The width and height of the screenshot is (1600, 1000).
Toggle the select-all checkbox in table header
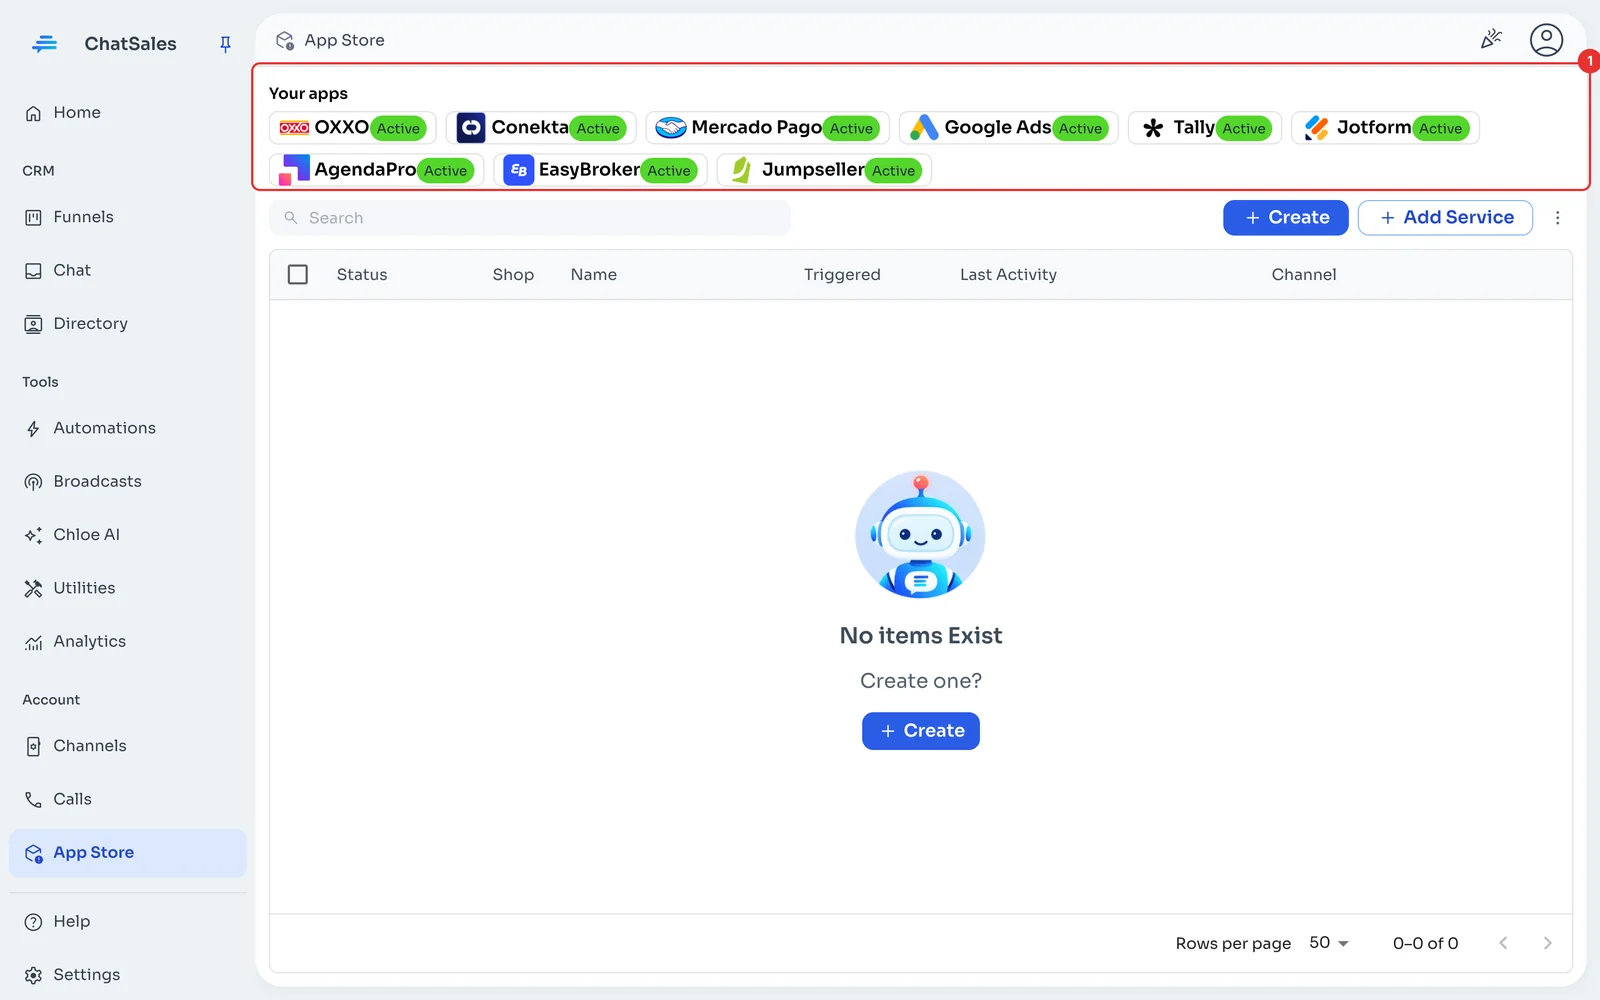[x=298, y=274]
